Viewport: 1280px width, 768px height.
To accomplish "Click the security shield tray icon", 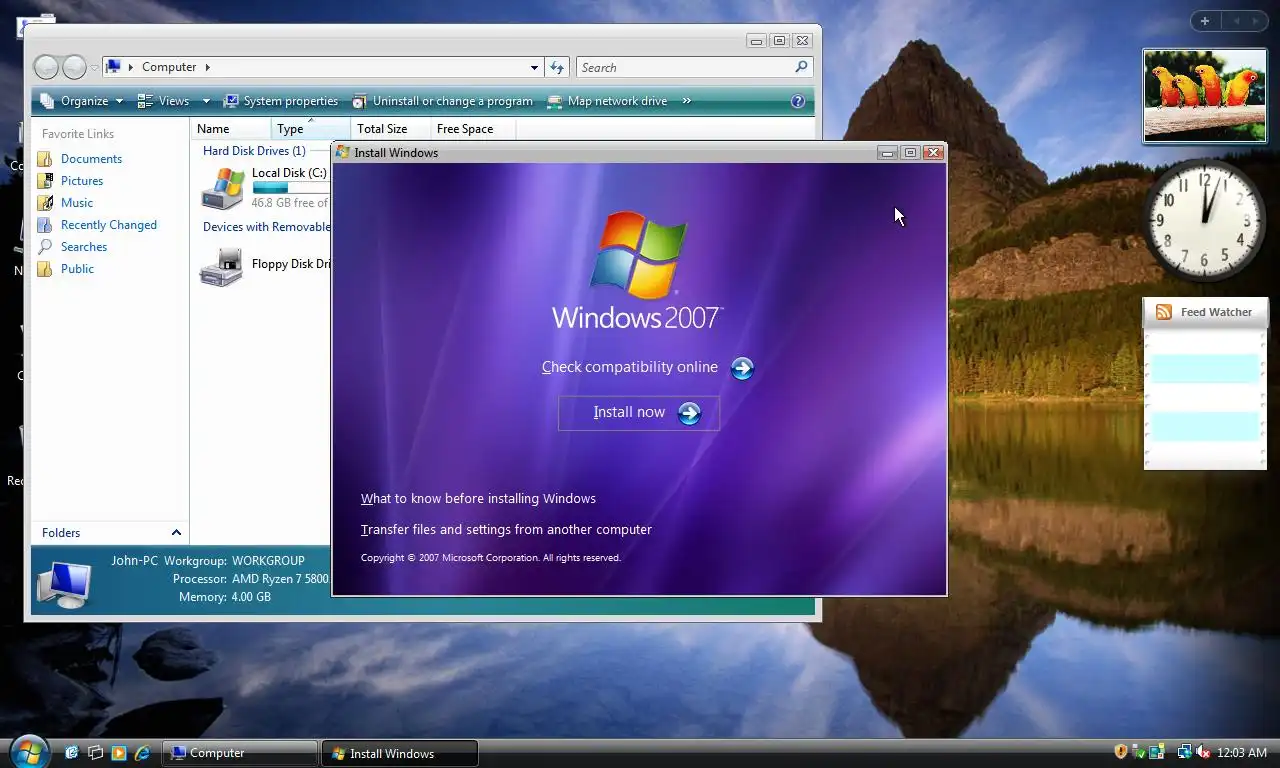I will [1121, 752].
